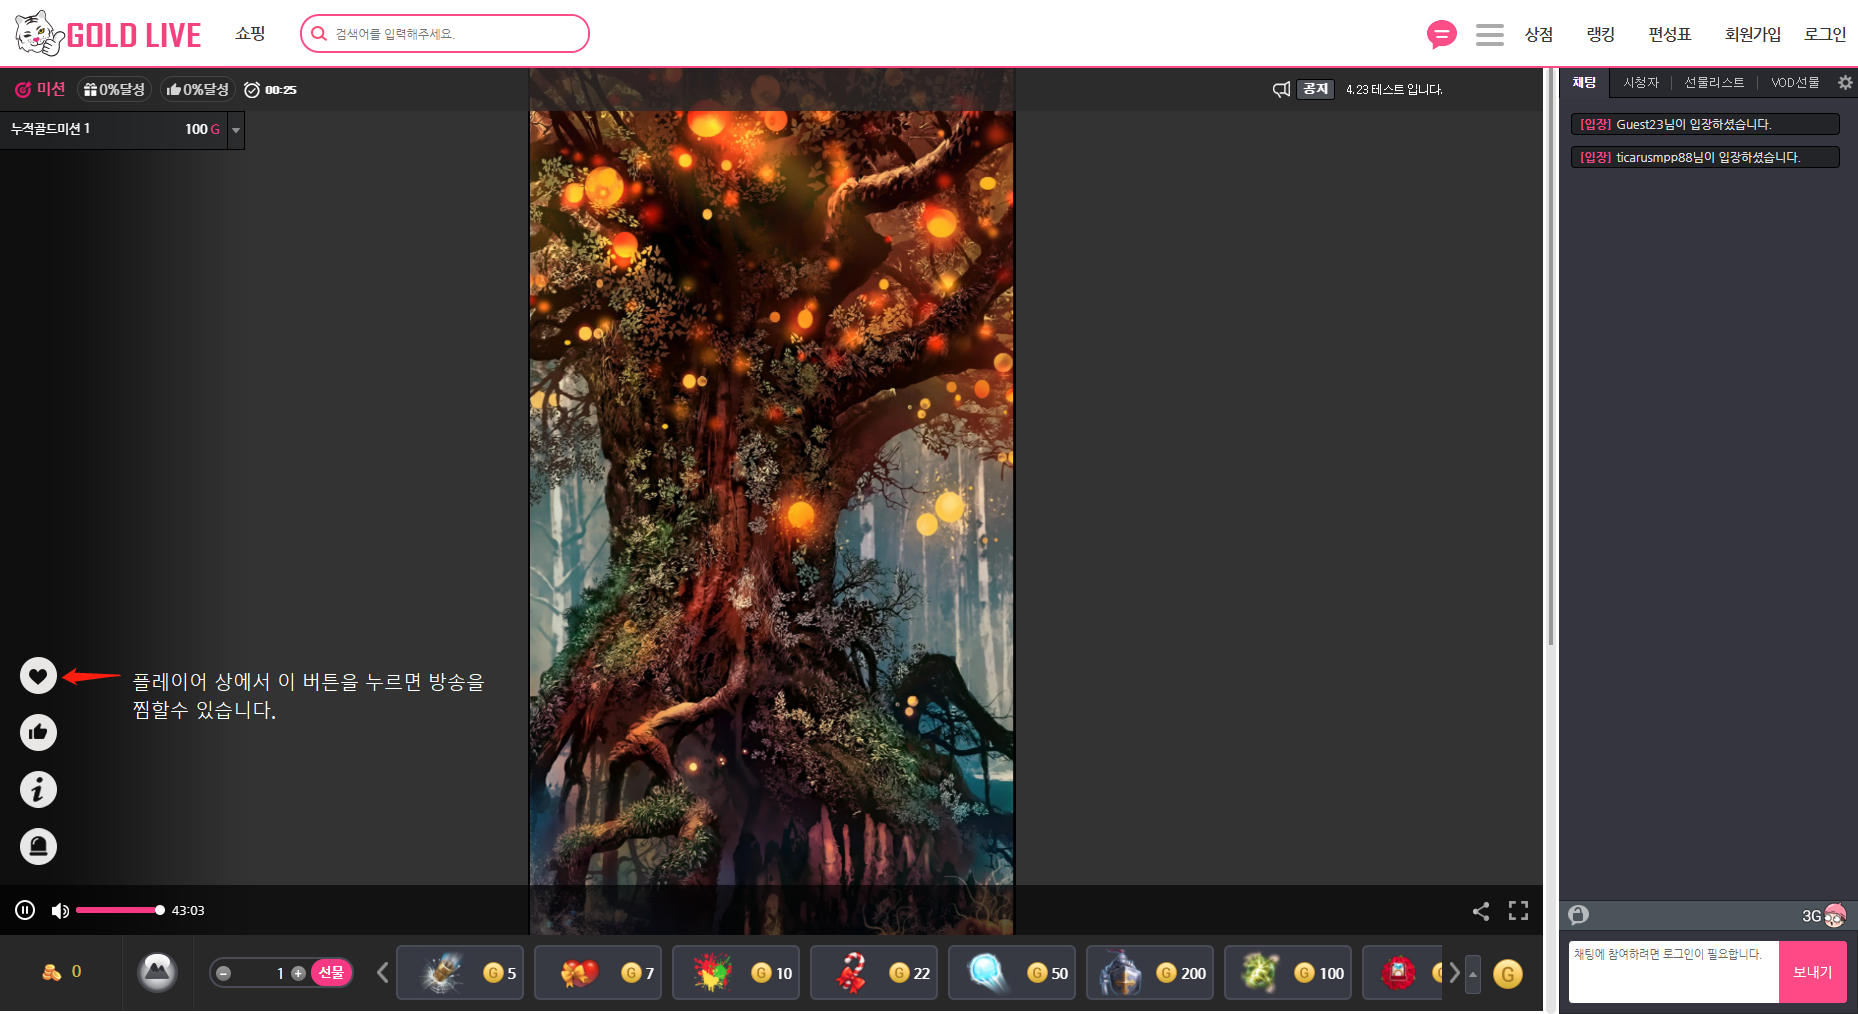Screen dimensions: 1858x1014
Task: Open the 편성표 menu
Action: tap(1670, 35)
